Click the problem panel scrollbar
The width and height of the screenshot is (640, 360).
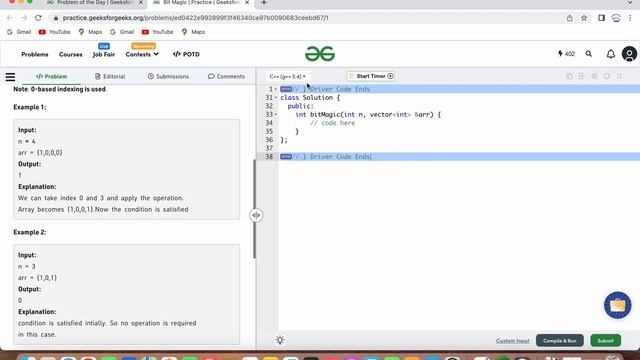pos(254,208)
